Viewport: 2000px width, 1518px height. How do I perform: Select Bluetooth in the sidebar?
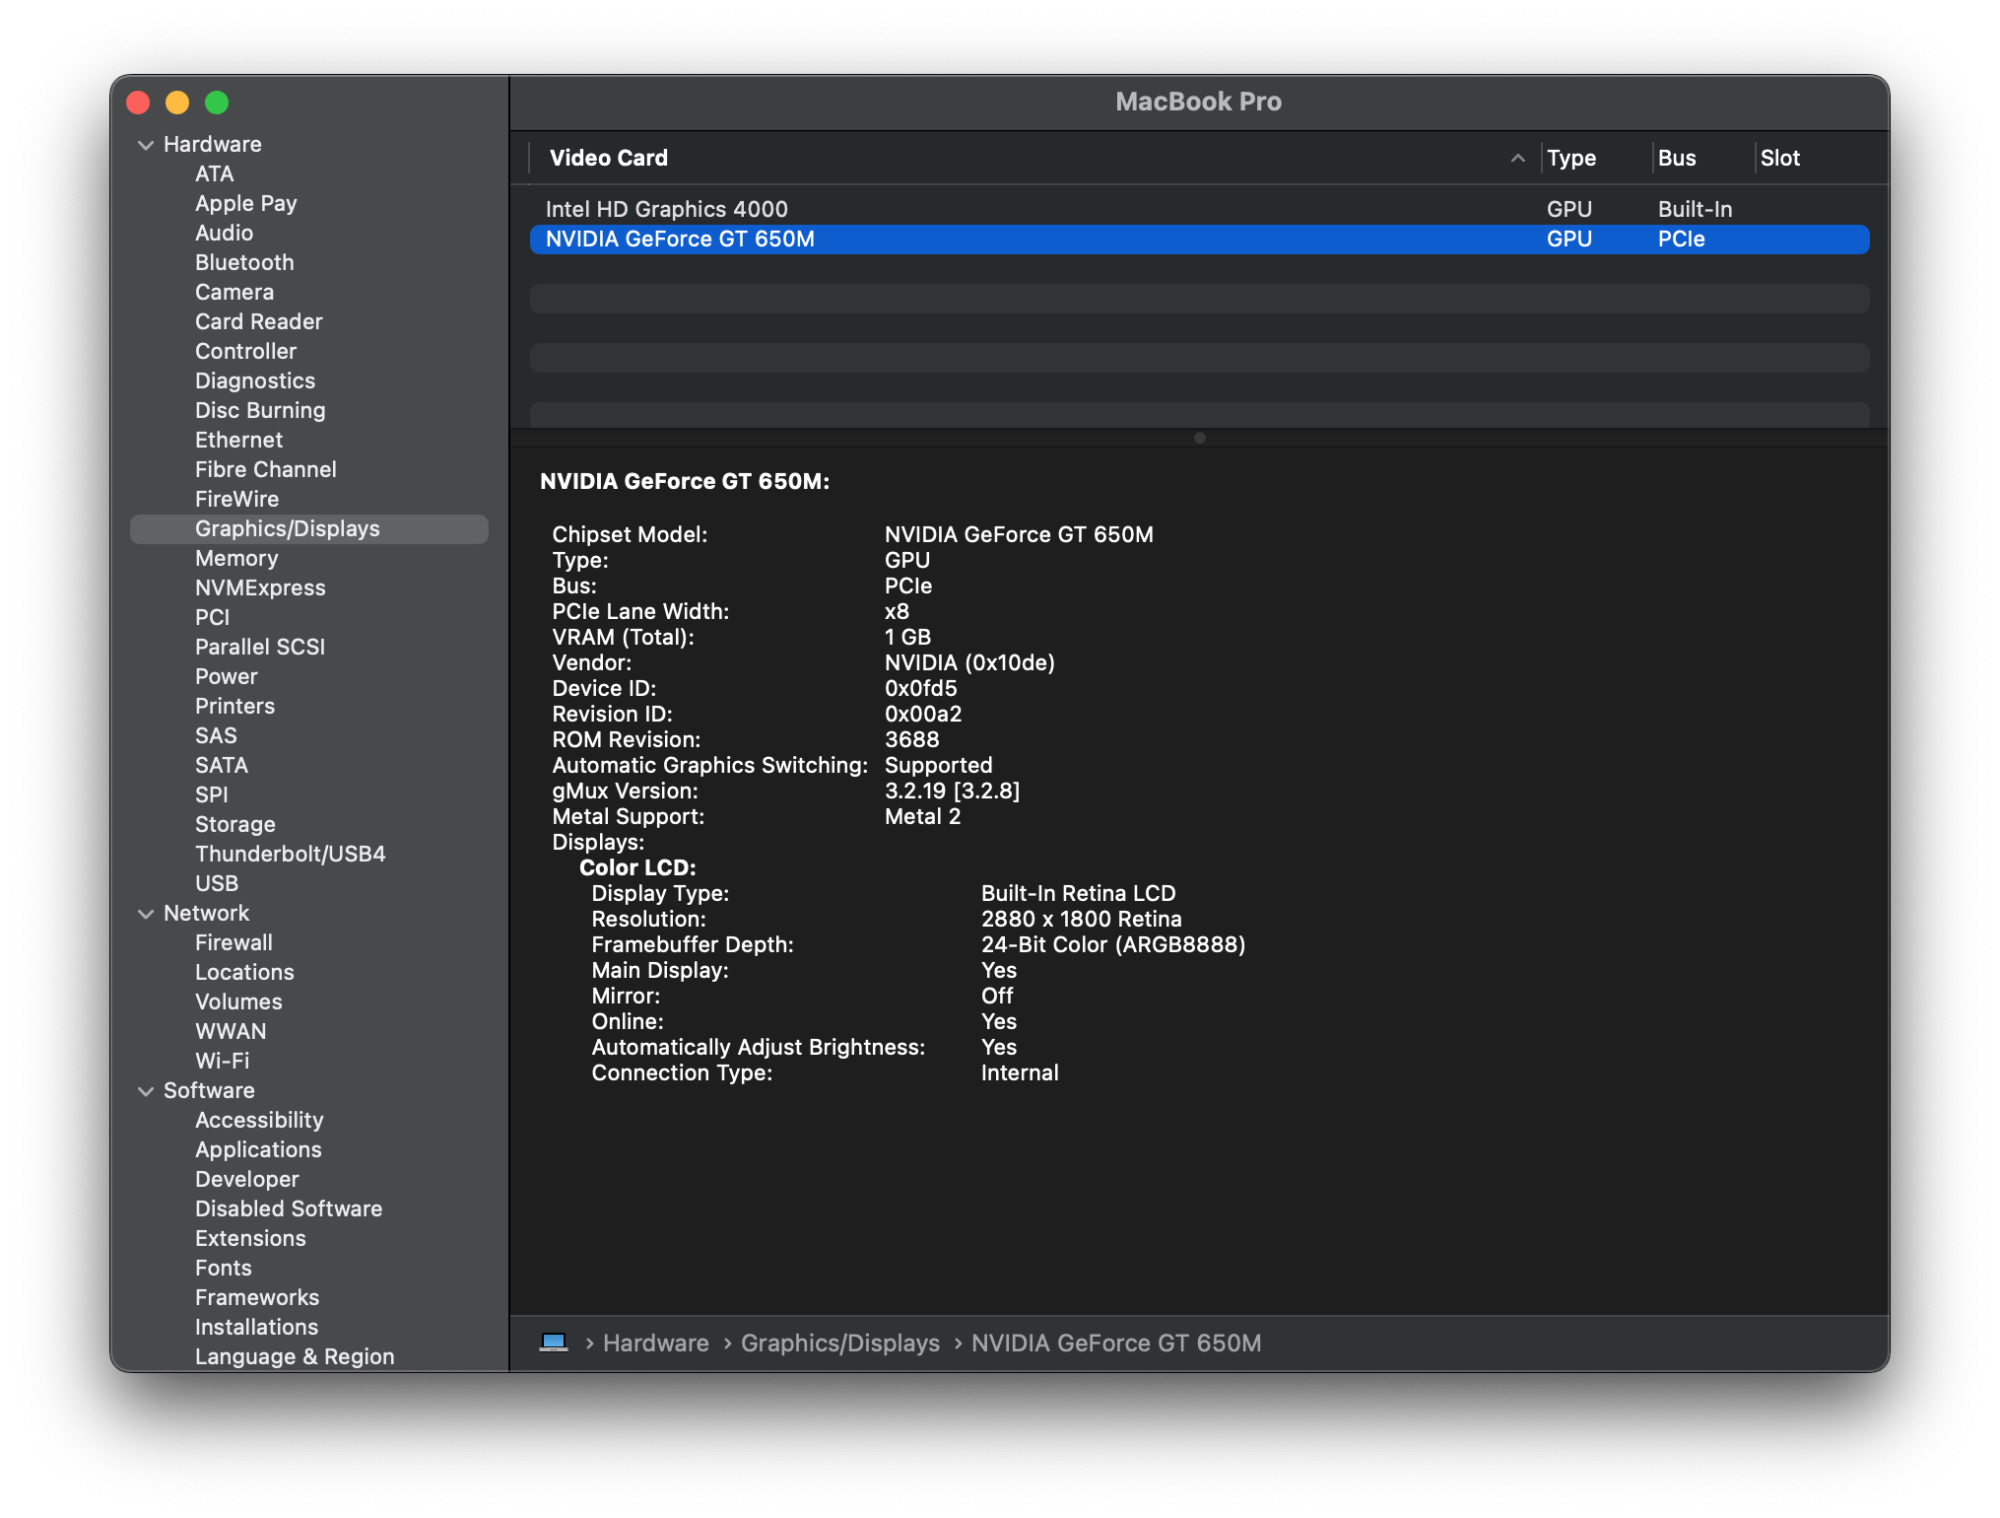coord(244,262)
